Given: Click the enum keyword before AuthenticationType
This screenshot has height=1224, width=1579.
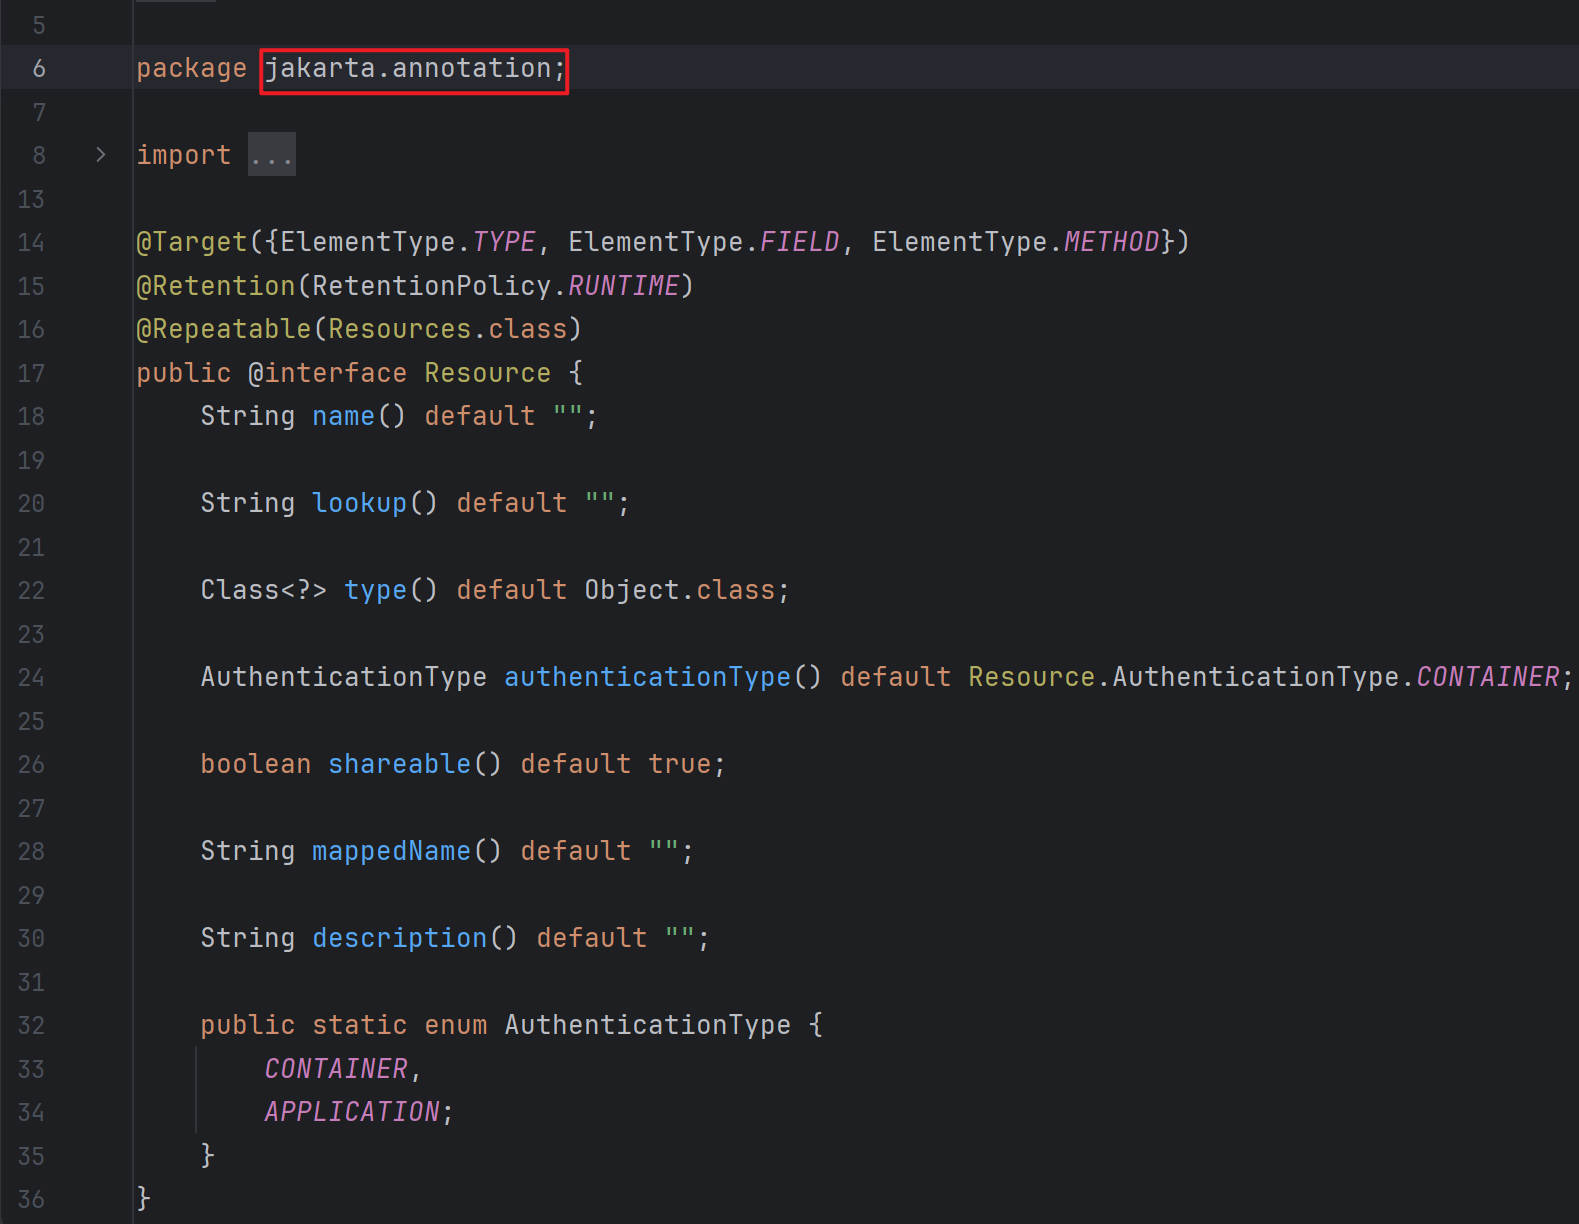Looking at the screenshot, I should (x=455, y=1025).
